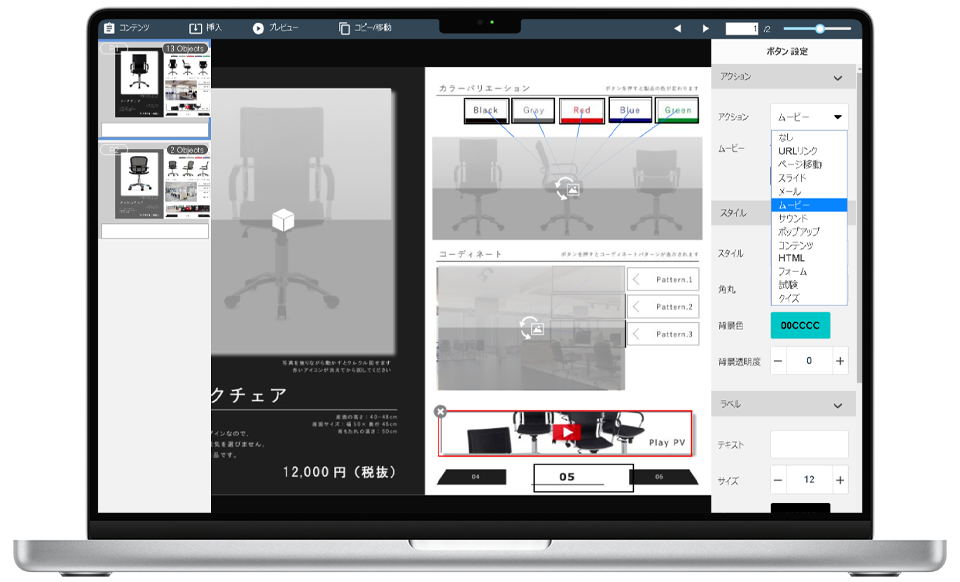Screen dimensions: 960x582
Task: Click the Gray color button
Action: pyautogui.click(x=533, y=111)
